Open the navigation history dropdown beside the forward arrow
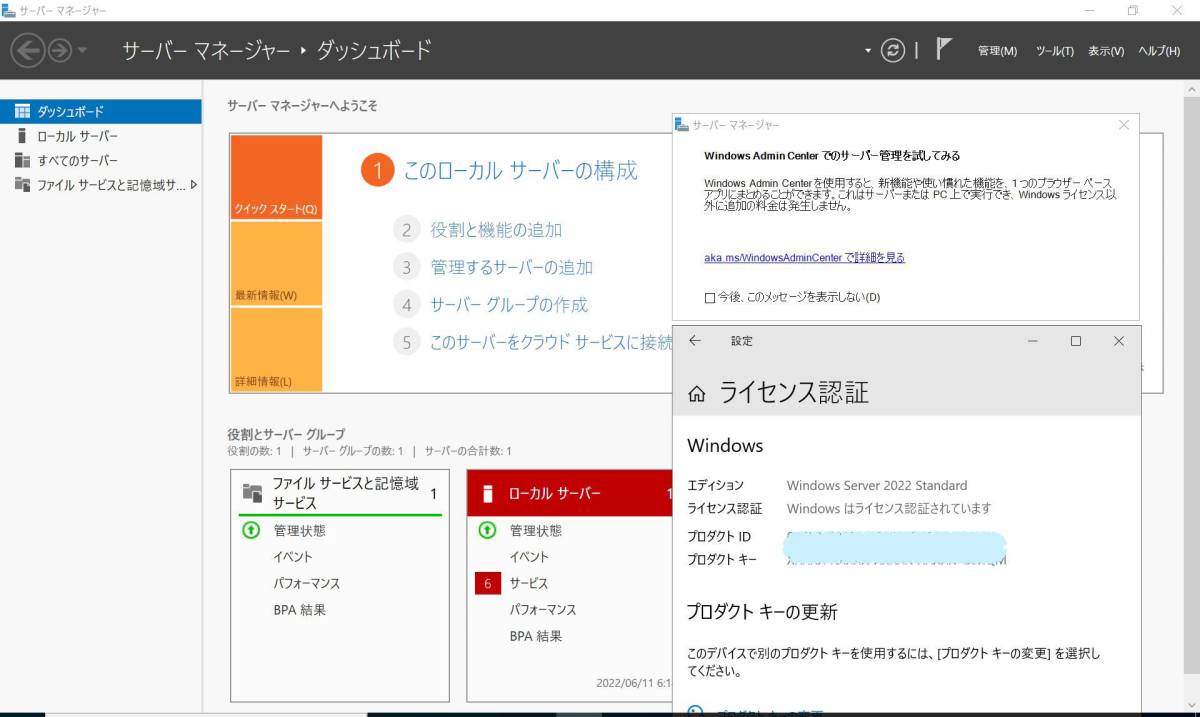This screenshot has height=717, width=1200. 82,50
